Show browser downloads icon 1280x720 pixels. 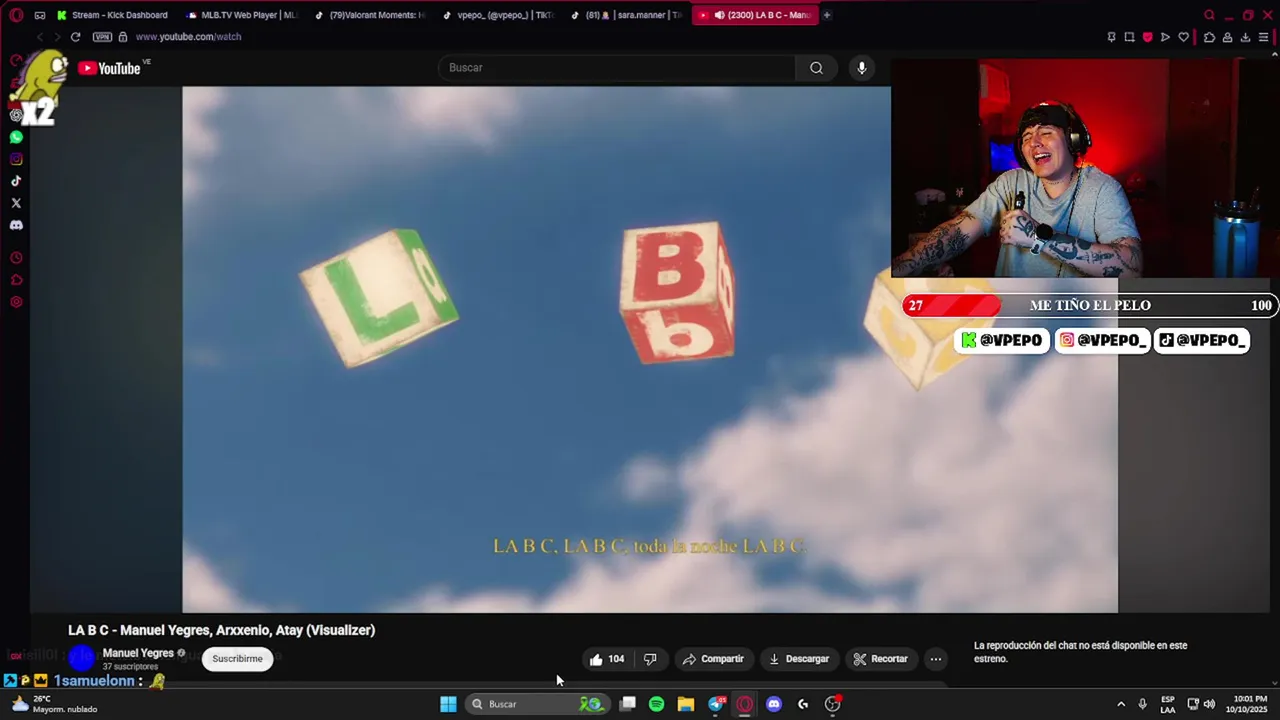(1245, 37)
